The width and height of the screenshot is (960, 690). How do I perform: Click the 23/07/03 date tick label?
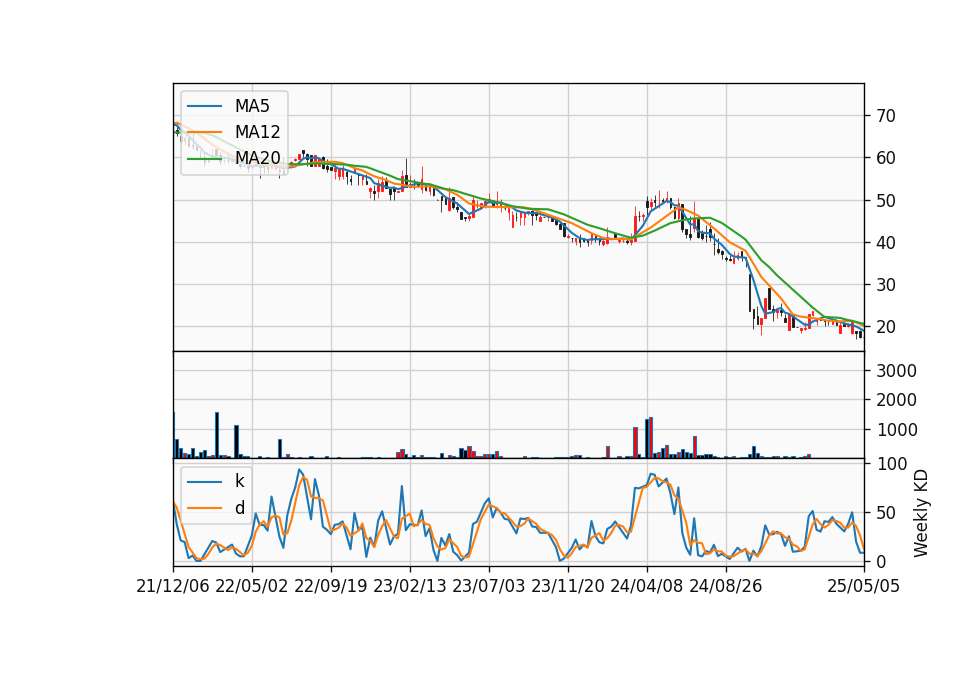pyautogui.click(x=489, y=586)
